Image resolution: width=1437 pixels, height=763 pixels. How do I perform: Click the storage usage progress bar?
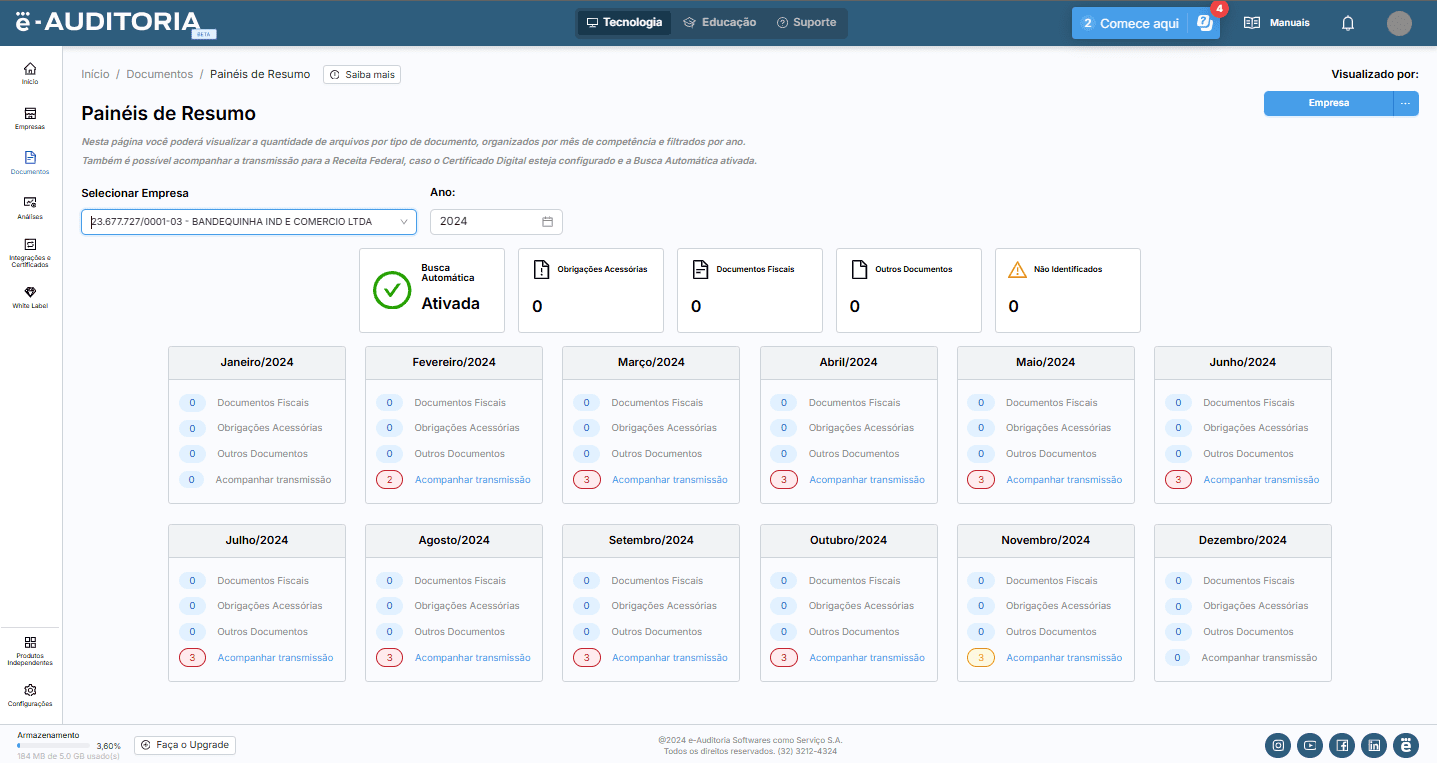[54, 746]
